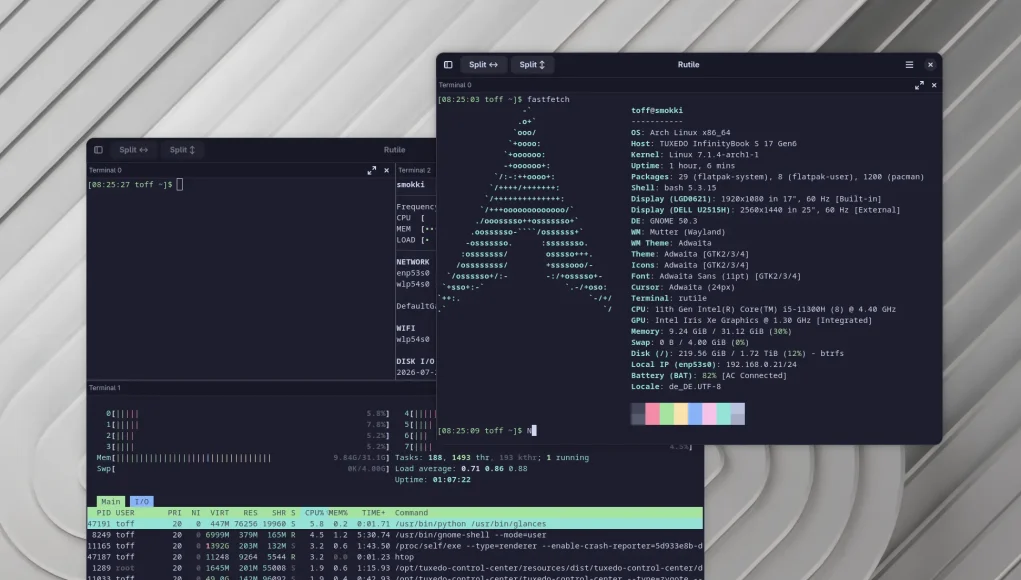
Task: Maximize Terminal 0 pane in background window
Action: click(x=371, y=171)
